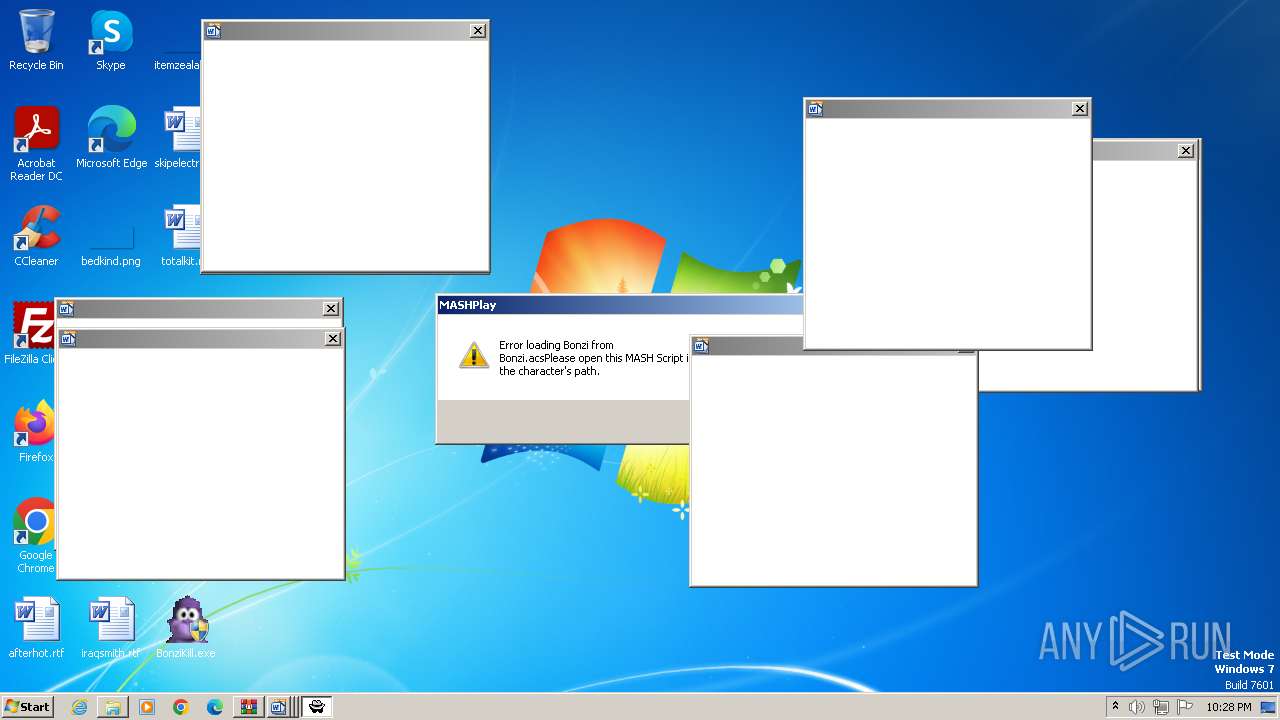Screen dimensions: 1280x720
Task: Launch Internet Explorer from the taskbar
Action: click(79, 707)
